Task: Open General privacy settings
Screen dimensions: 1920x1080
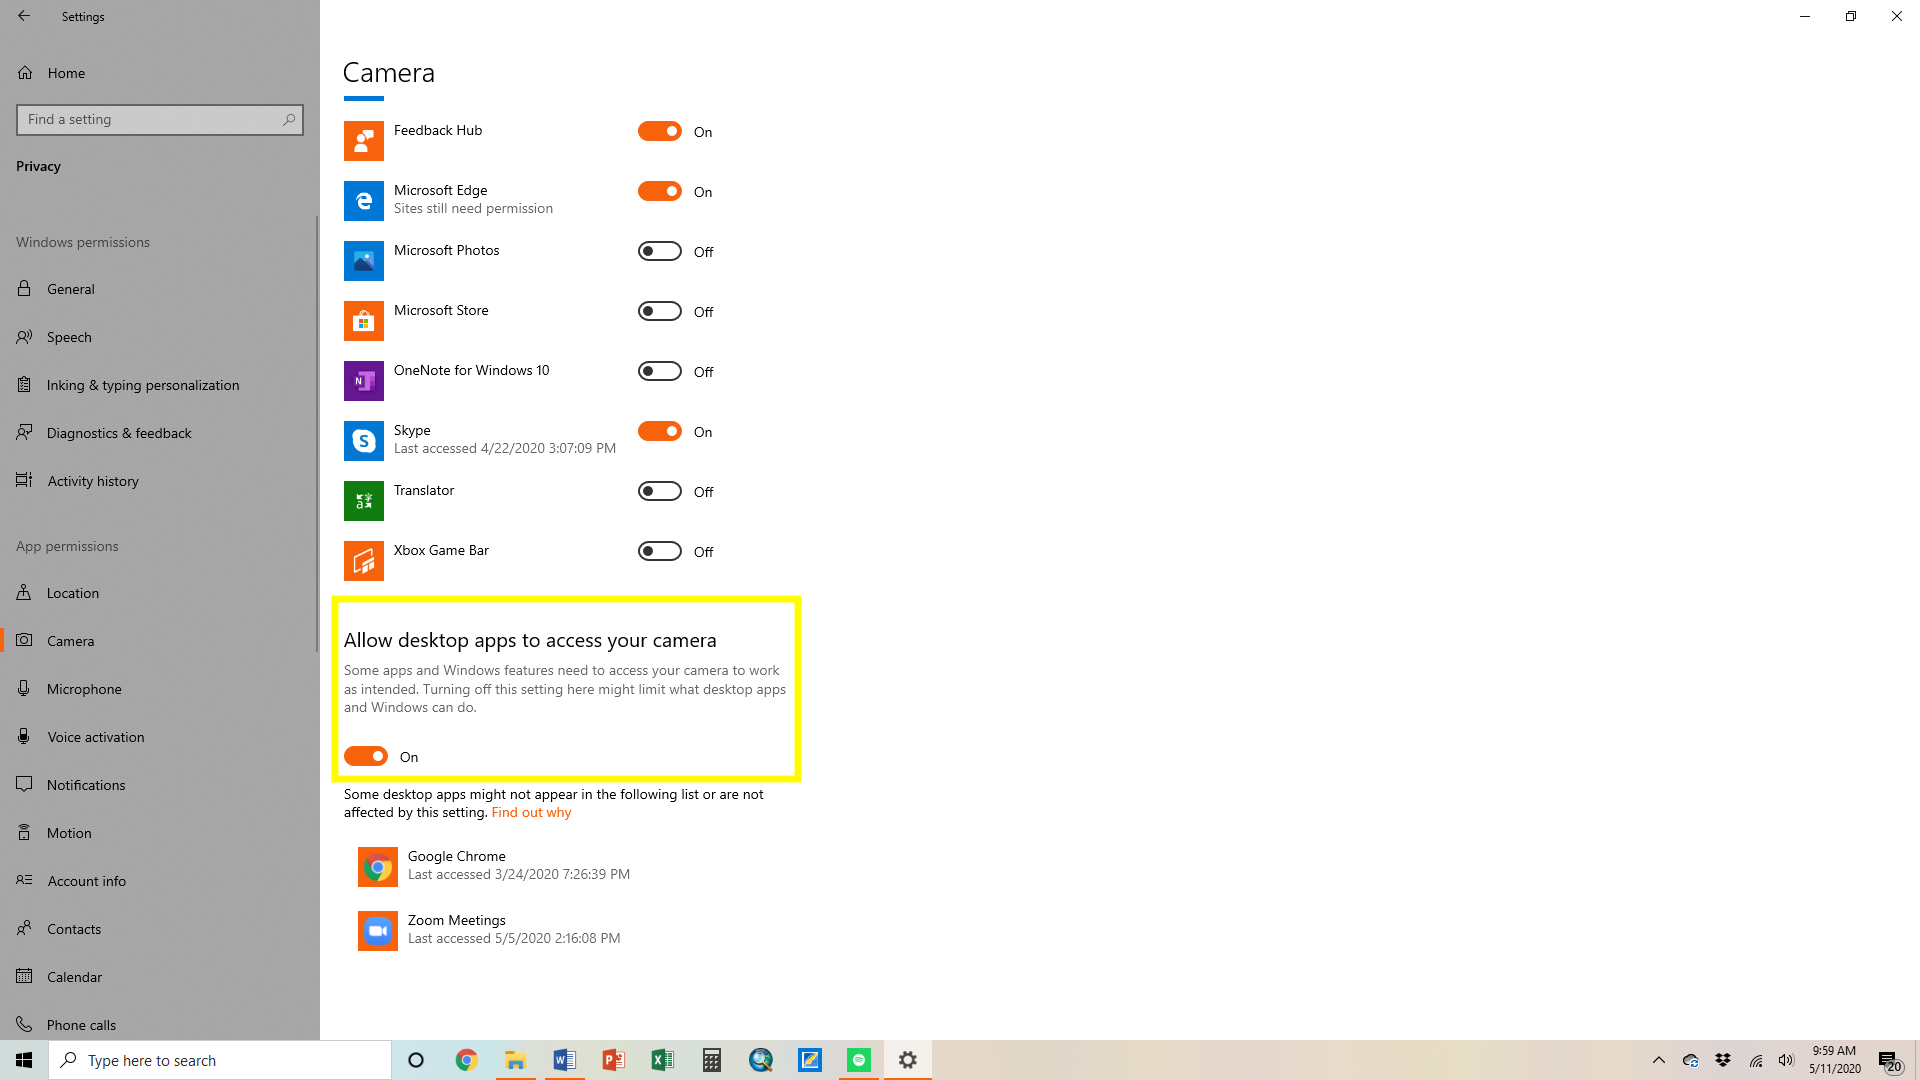Action: (x=160, y=289)
